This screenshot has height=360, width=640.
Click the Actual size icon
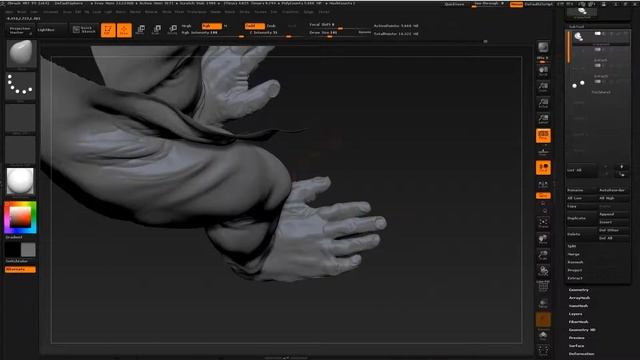[543, 103]
